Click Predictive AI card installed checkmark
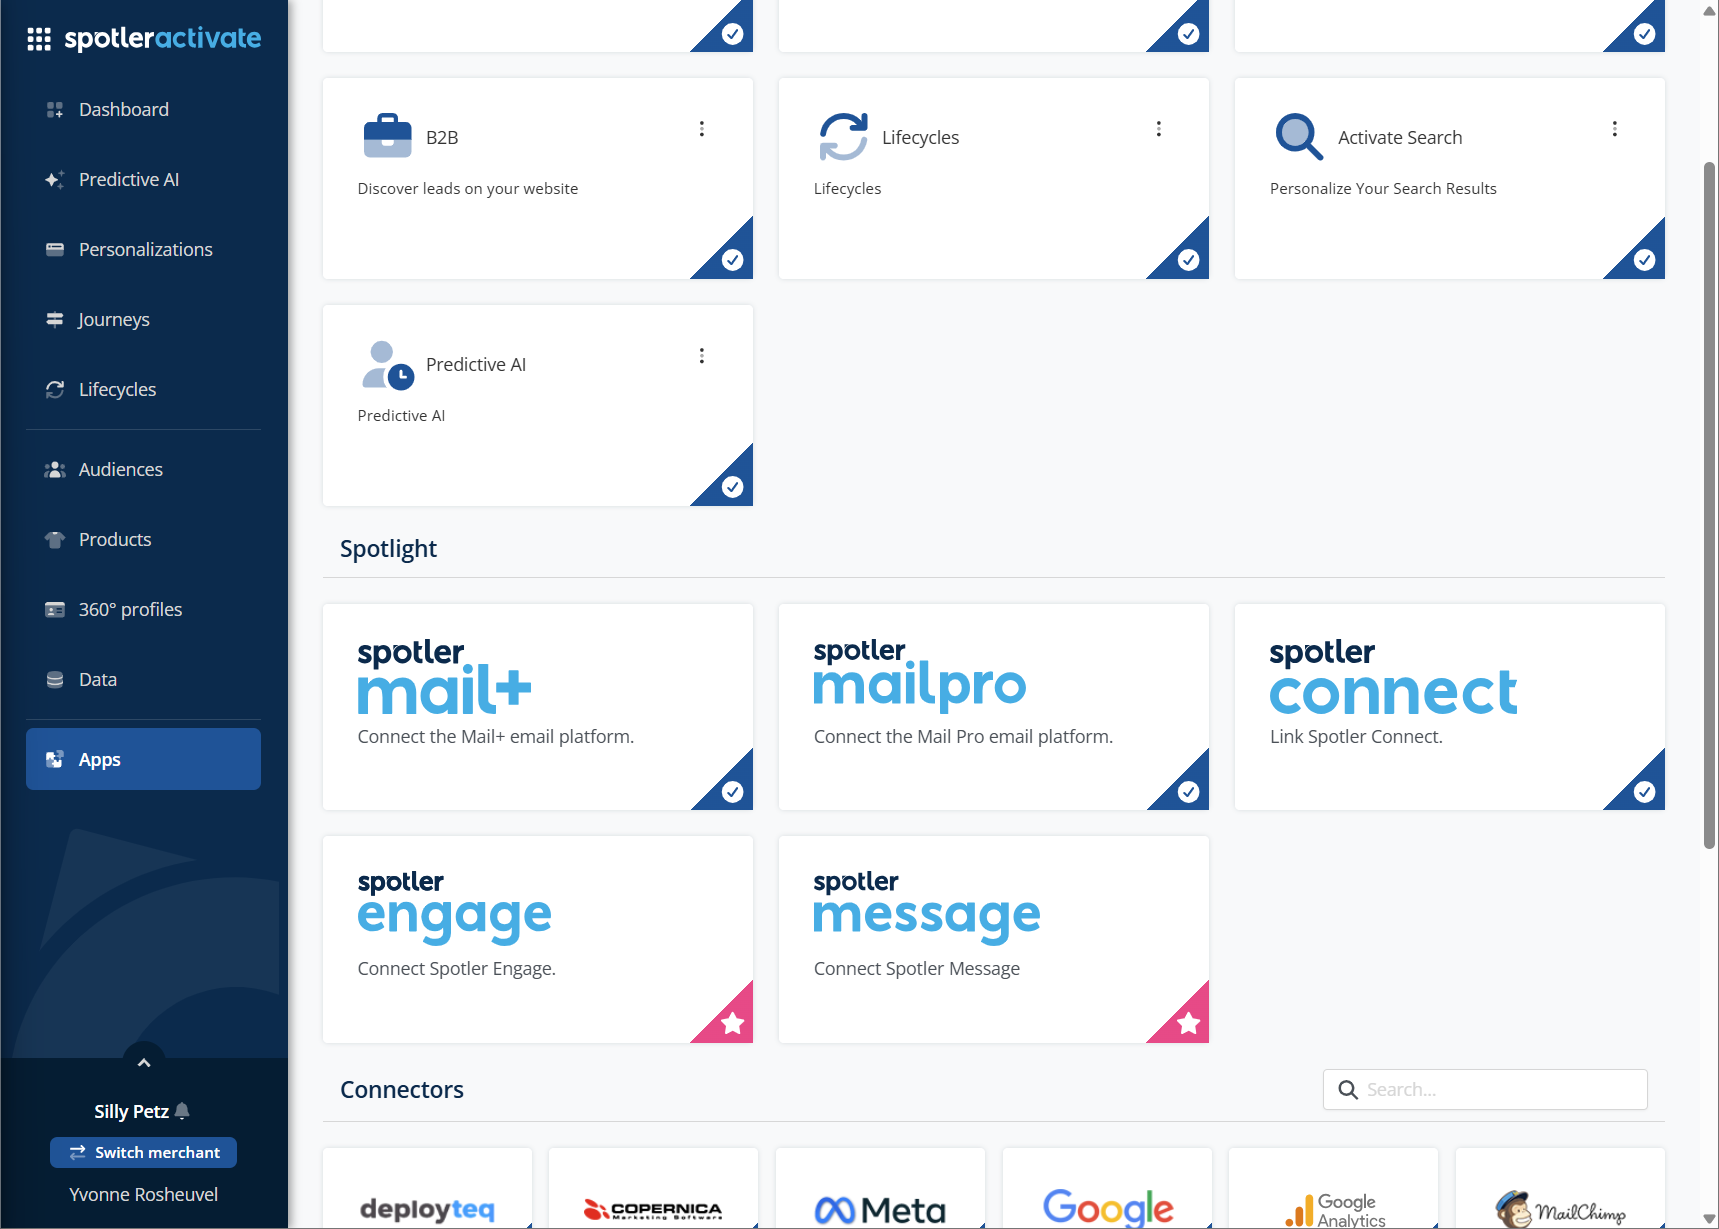Image resolution: width=1719 pixels, height=1229 pixels. 732,486
